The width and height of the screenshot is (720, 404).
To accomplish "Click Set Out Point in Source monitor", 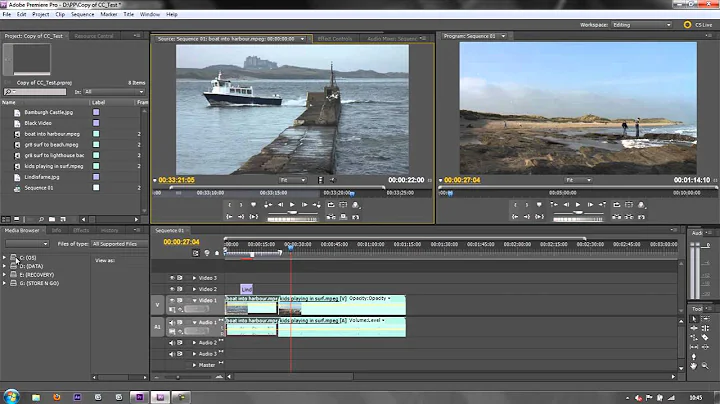I will point(241,205).
